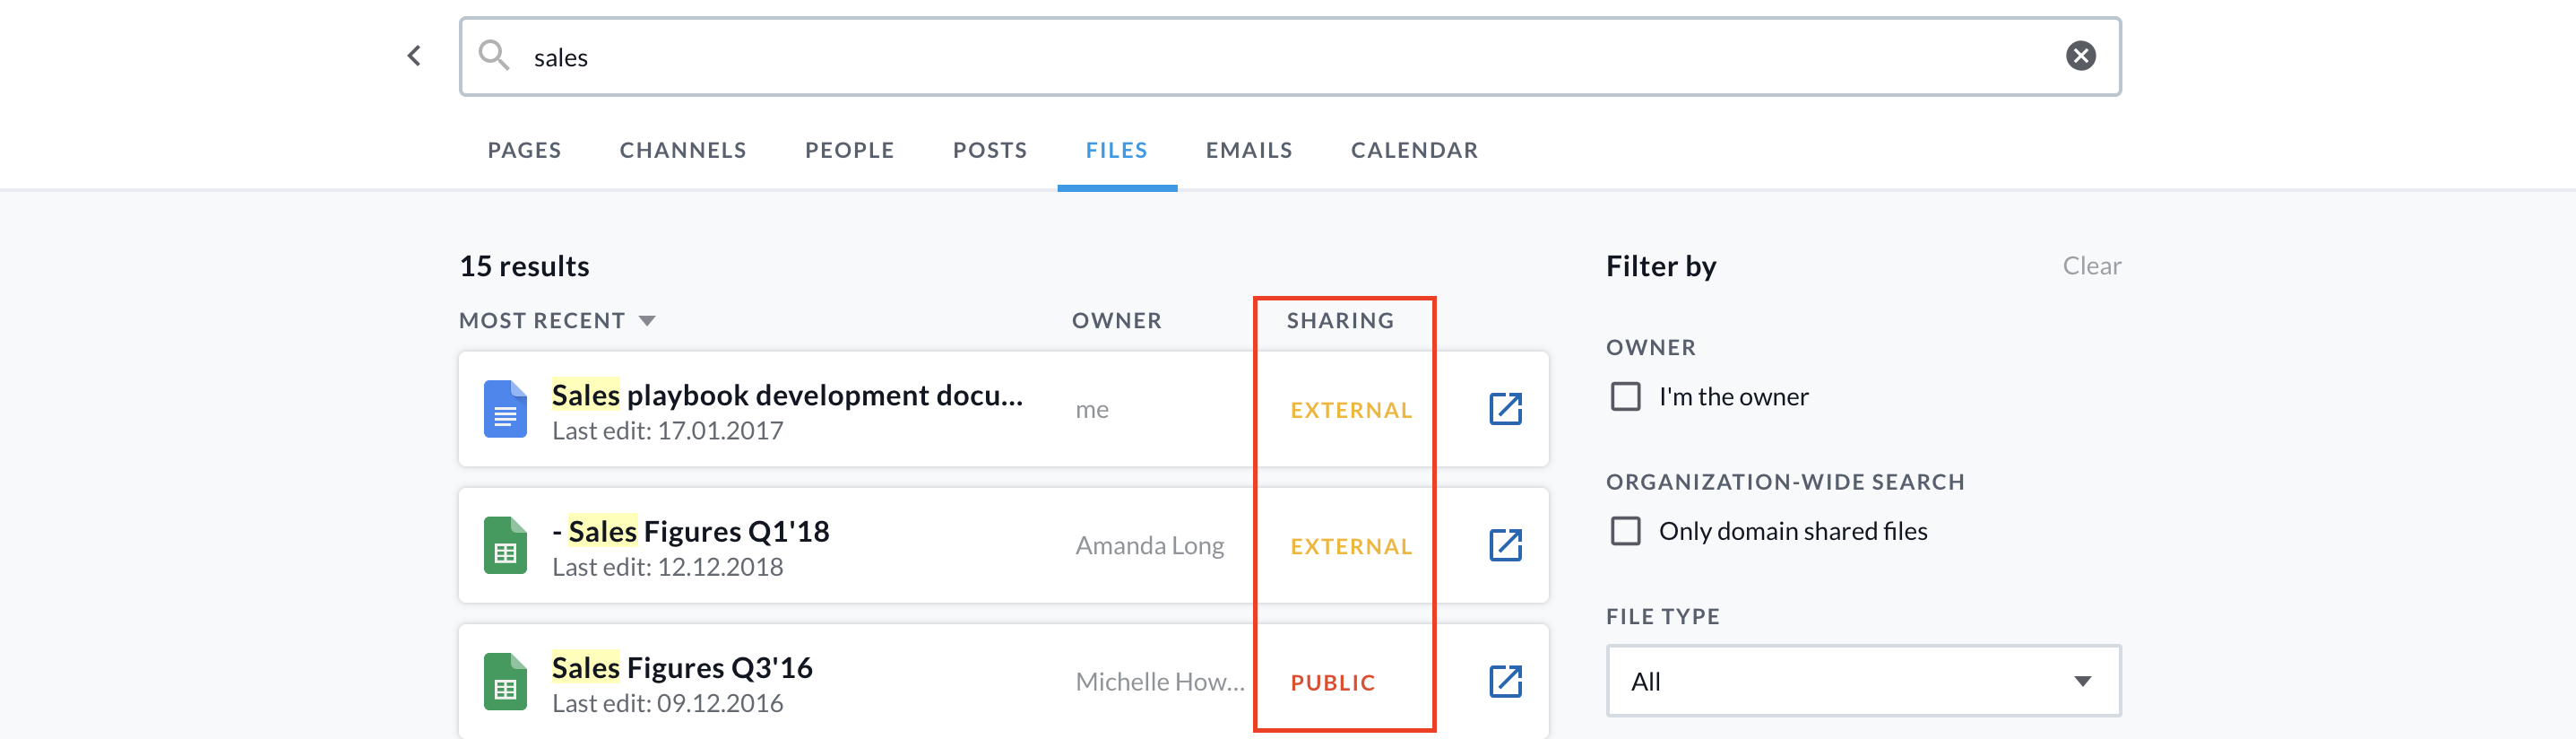2576x739 pixels.
Task: Click the back arrow beside search bar
Action: pos(414,56)
